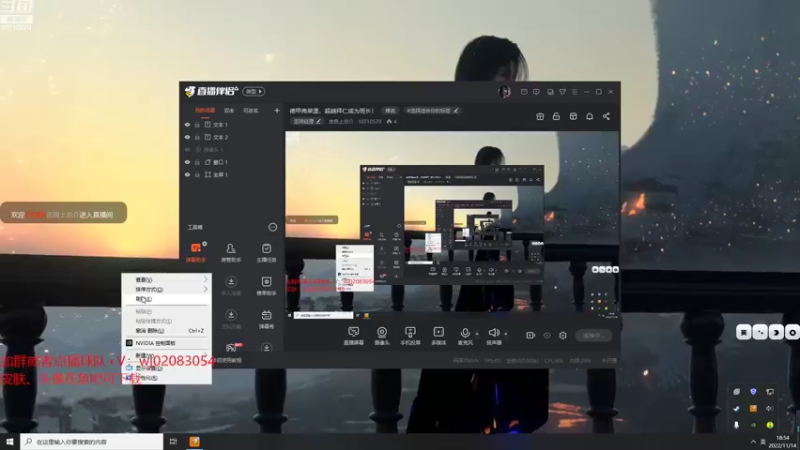
Task: Expand the 排序方式 submenu arrow
Action: (x=205, y=289)
